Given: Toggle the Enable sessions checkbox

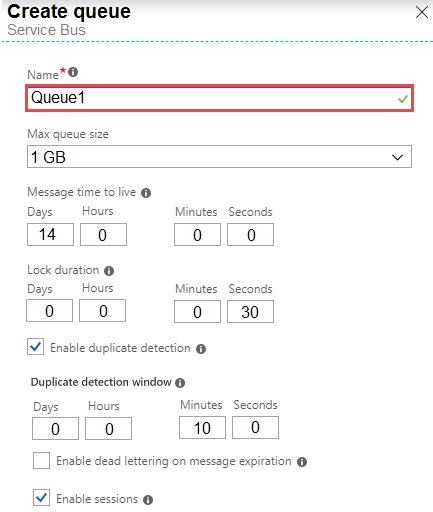Looking at the screenshot, I should tap(41, 498).
